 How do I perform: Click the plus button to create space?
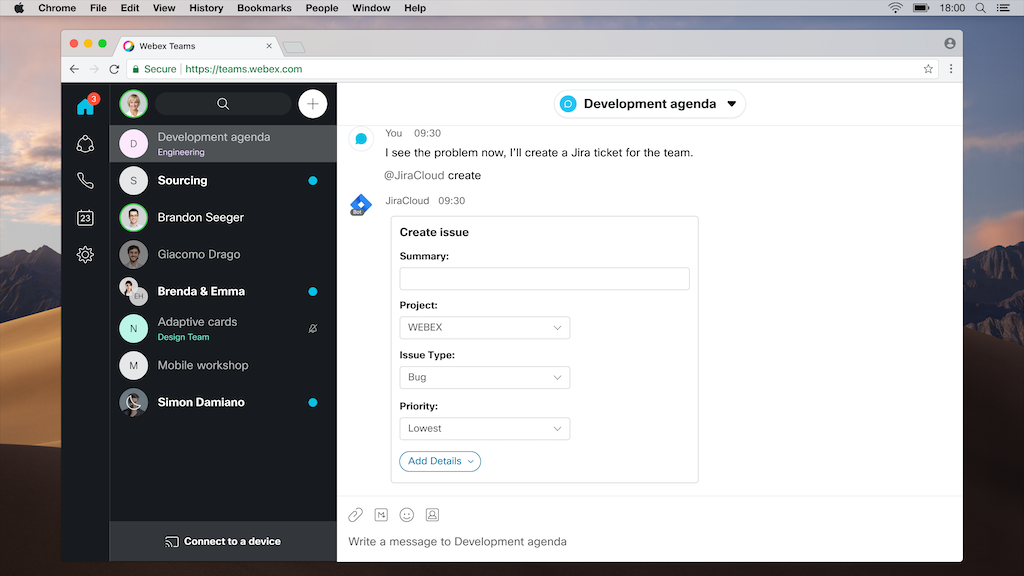click(313, 104)
